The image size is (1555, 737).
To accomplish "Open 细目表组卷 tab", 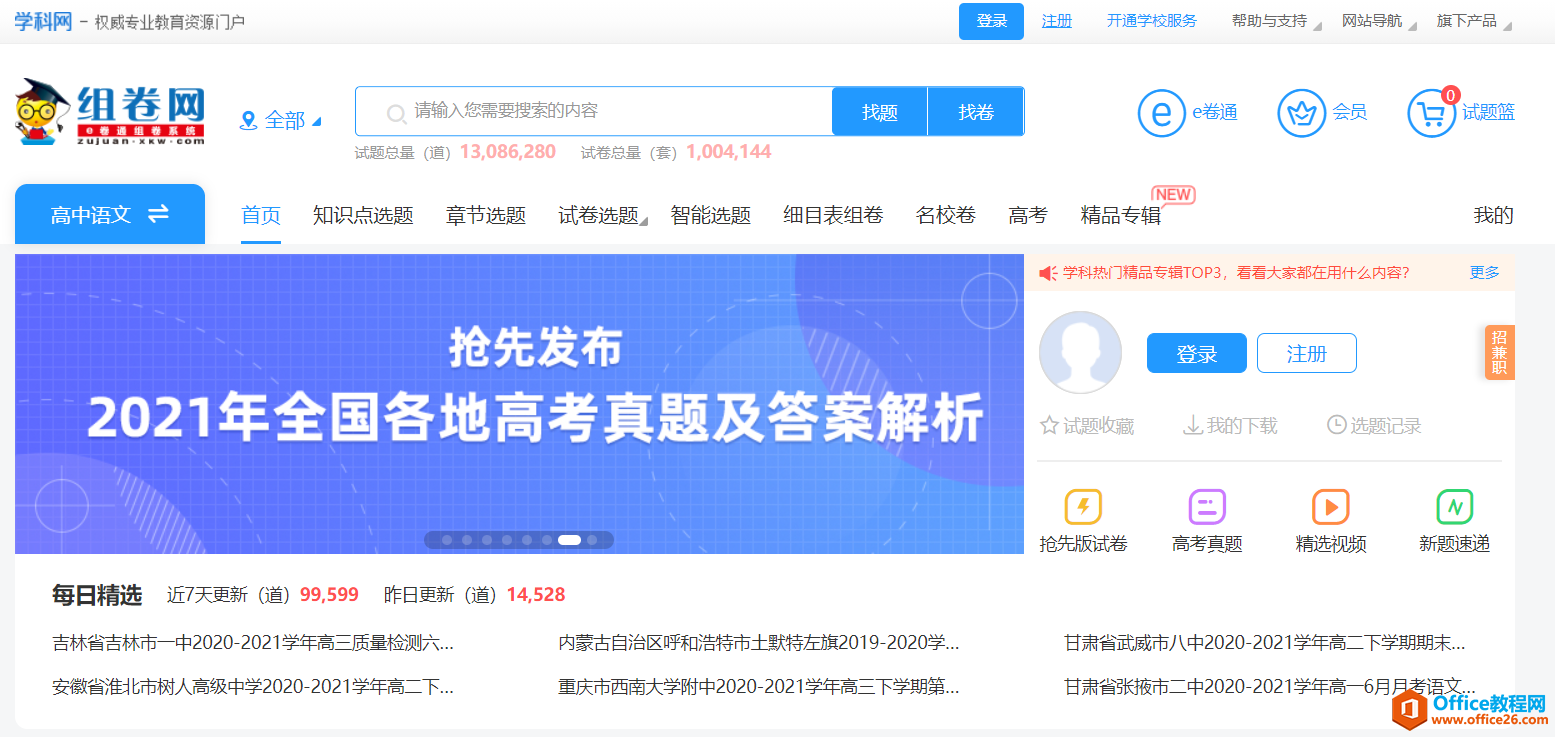I will [833, 215].
